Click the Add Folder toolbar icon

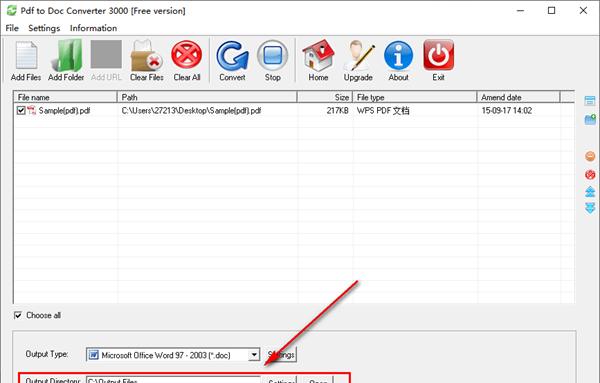point(67,56)
